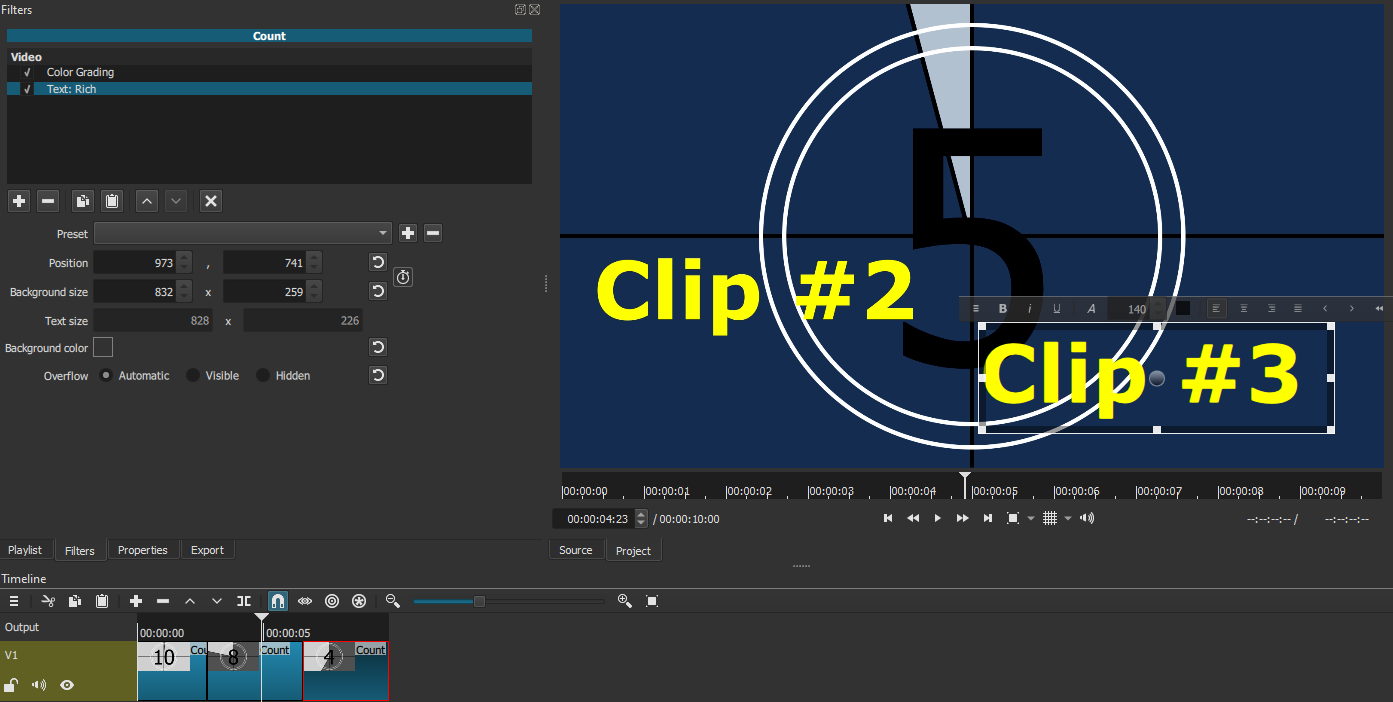Open the font size spinner dropdown arrows
Viewport: 1393px width, 702px height.
[1157, 309]
